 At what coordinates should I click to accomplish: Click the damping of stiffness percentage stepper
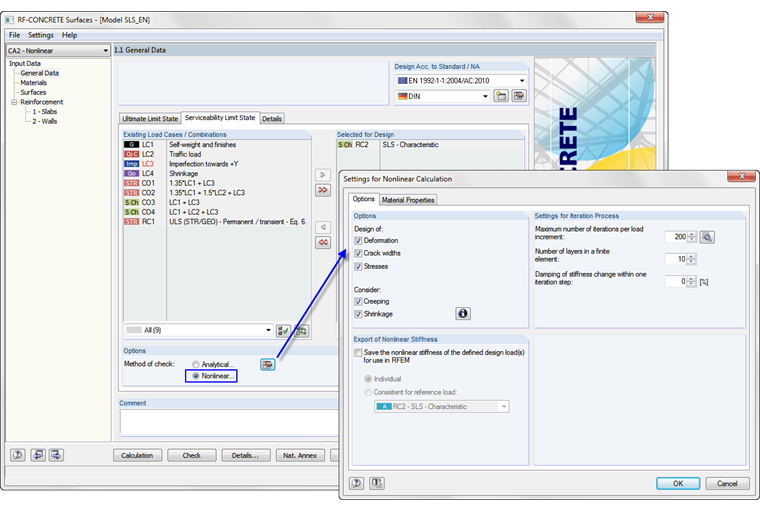click(x=692, y=281)
